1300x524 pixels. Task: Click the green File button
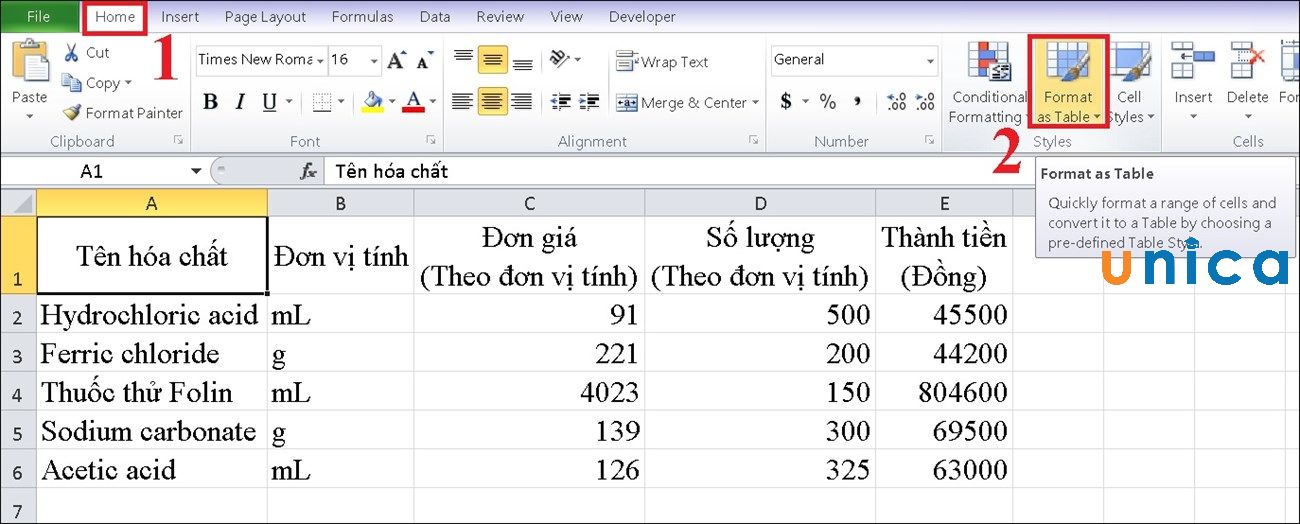(x=38, y=17)
